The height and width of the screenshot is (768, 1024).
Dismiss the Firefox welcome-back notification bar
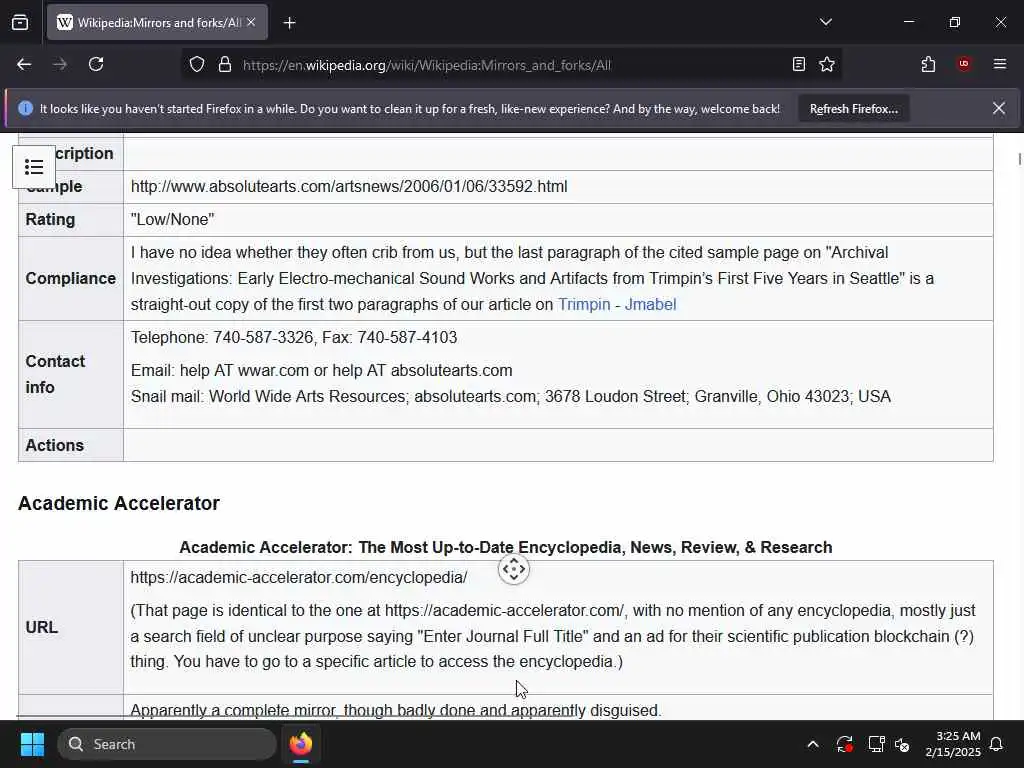tap(999, 108)
